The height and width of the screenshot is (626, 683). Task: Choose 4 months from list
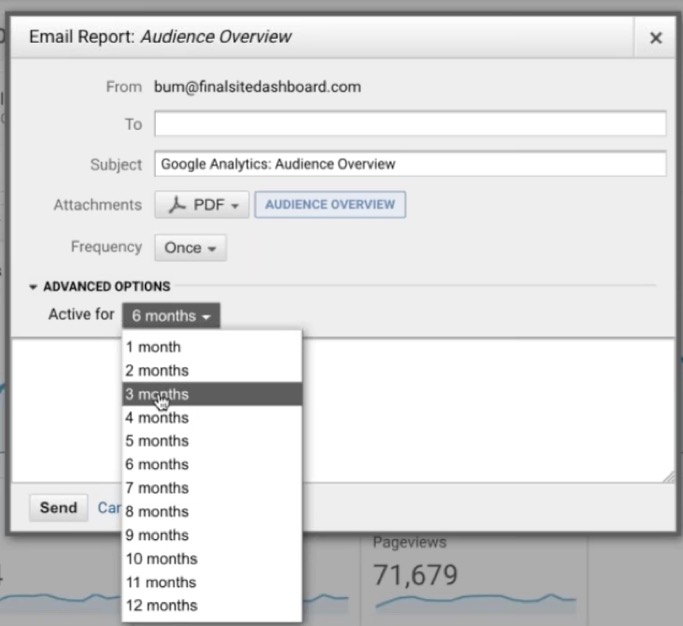212,417
